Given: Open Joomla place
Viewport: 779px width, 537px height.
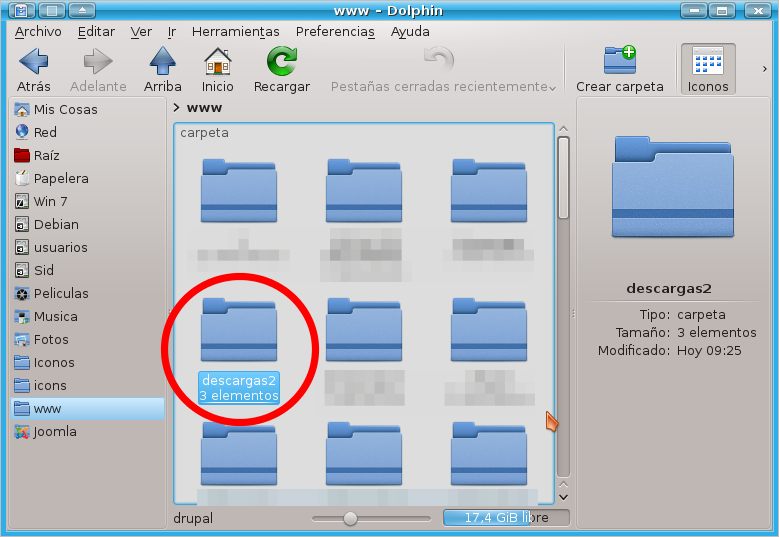Looking at the screenshot, I should pos(88,432).
